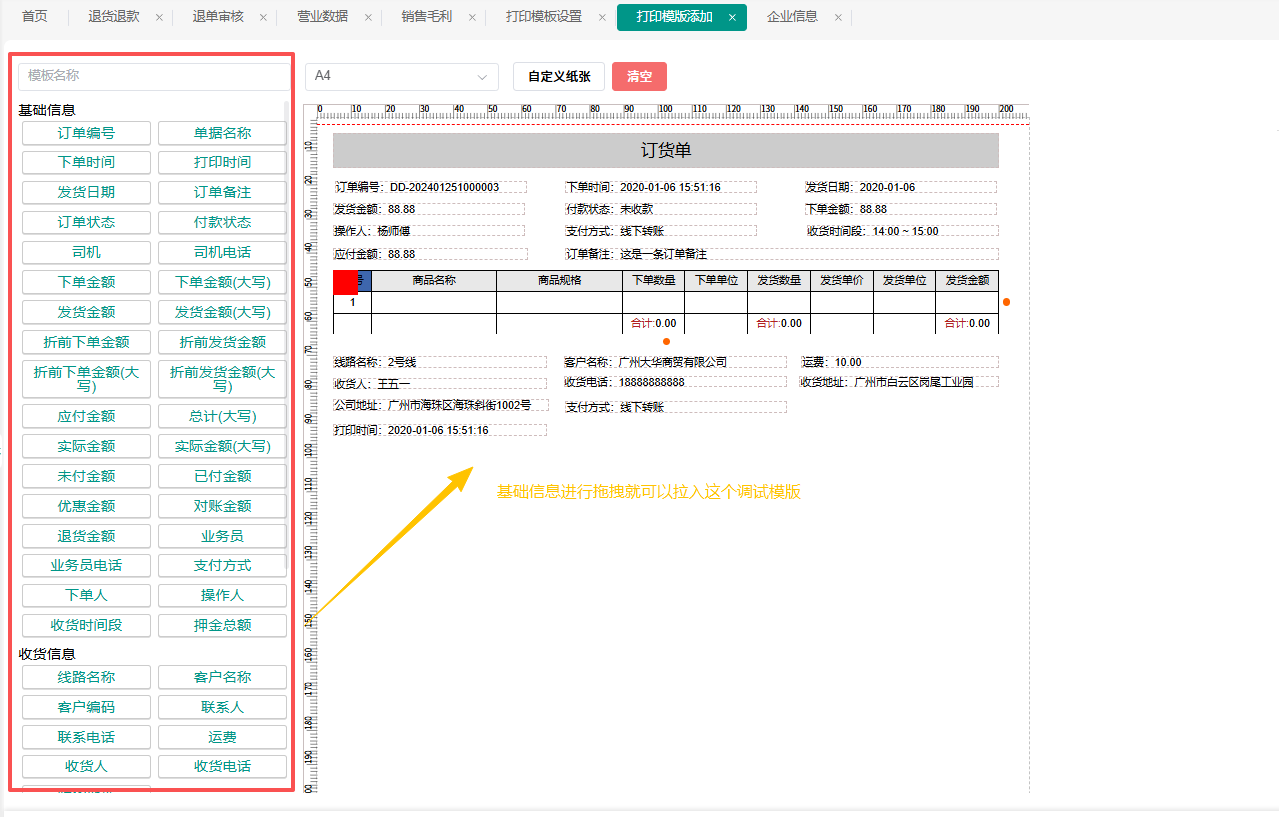Image resolution: width=1279 pixels, height=817 pixels.
Task: Close the 退货退款 tab
Action: coord(159,17)
